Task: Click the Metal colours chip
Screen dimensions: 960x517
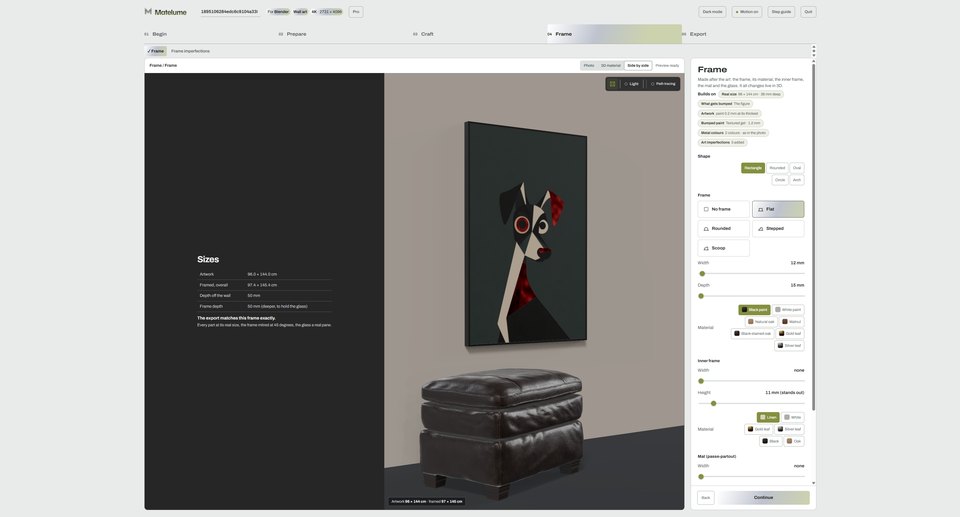Action: pyautogui.click(x=733, y=133)
